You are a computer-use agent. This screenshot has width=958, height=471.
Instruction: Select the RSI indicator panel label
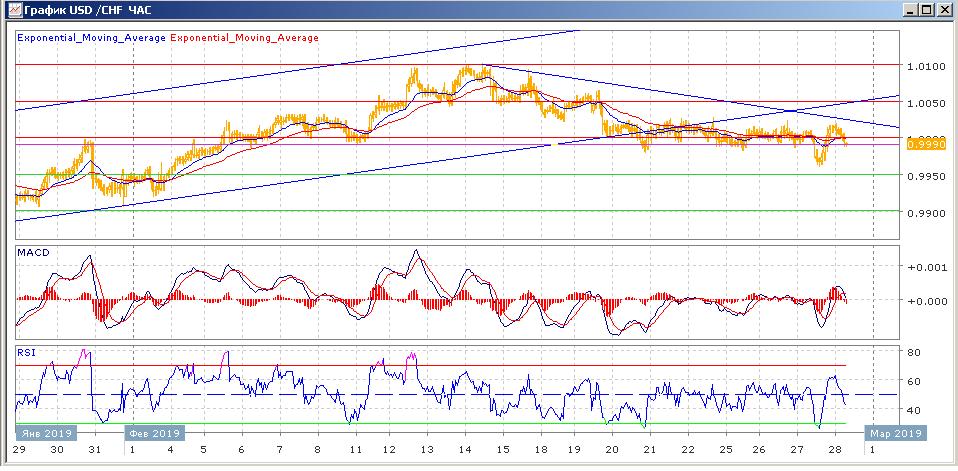point(25,352)
